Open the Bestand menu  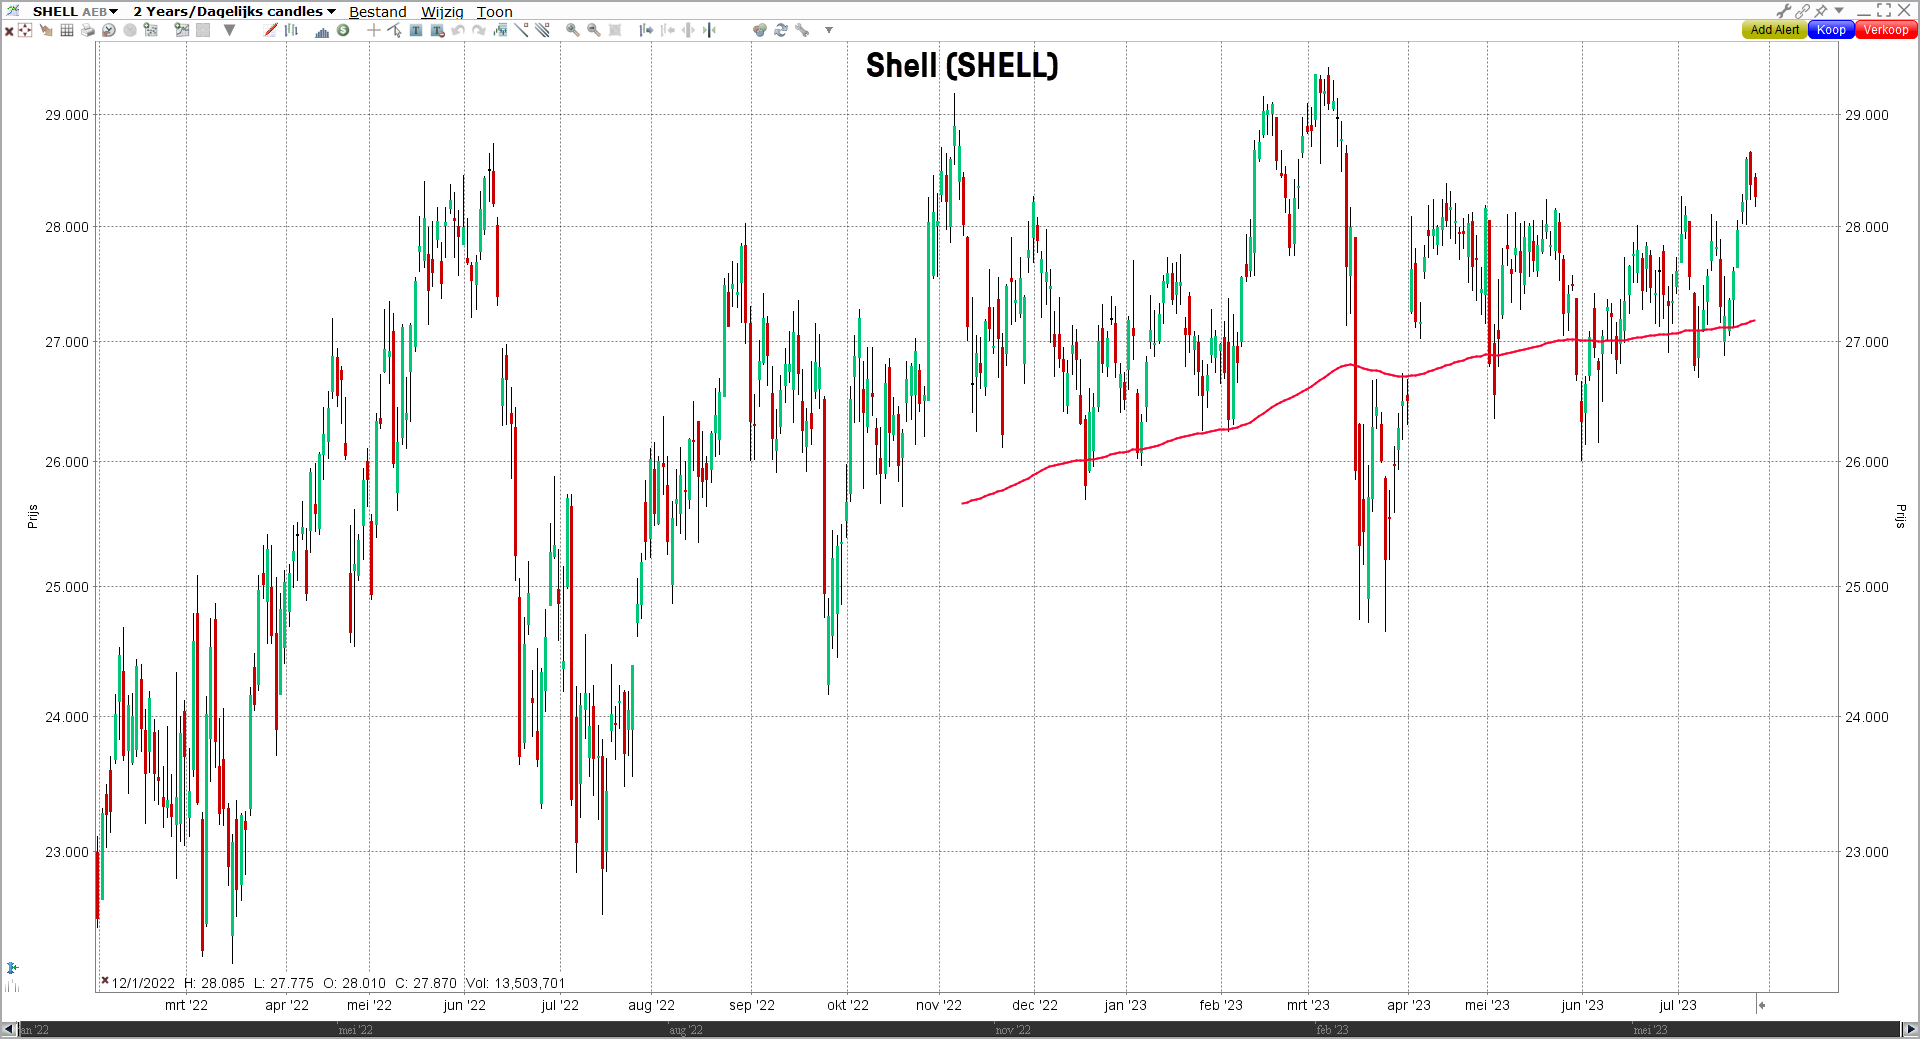coord(377,12)
